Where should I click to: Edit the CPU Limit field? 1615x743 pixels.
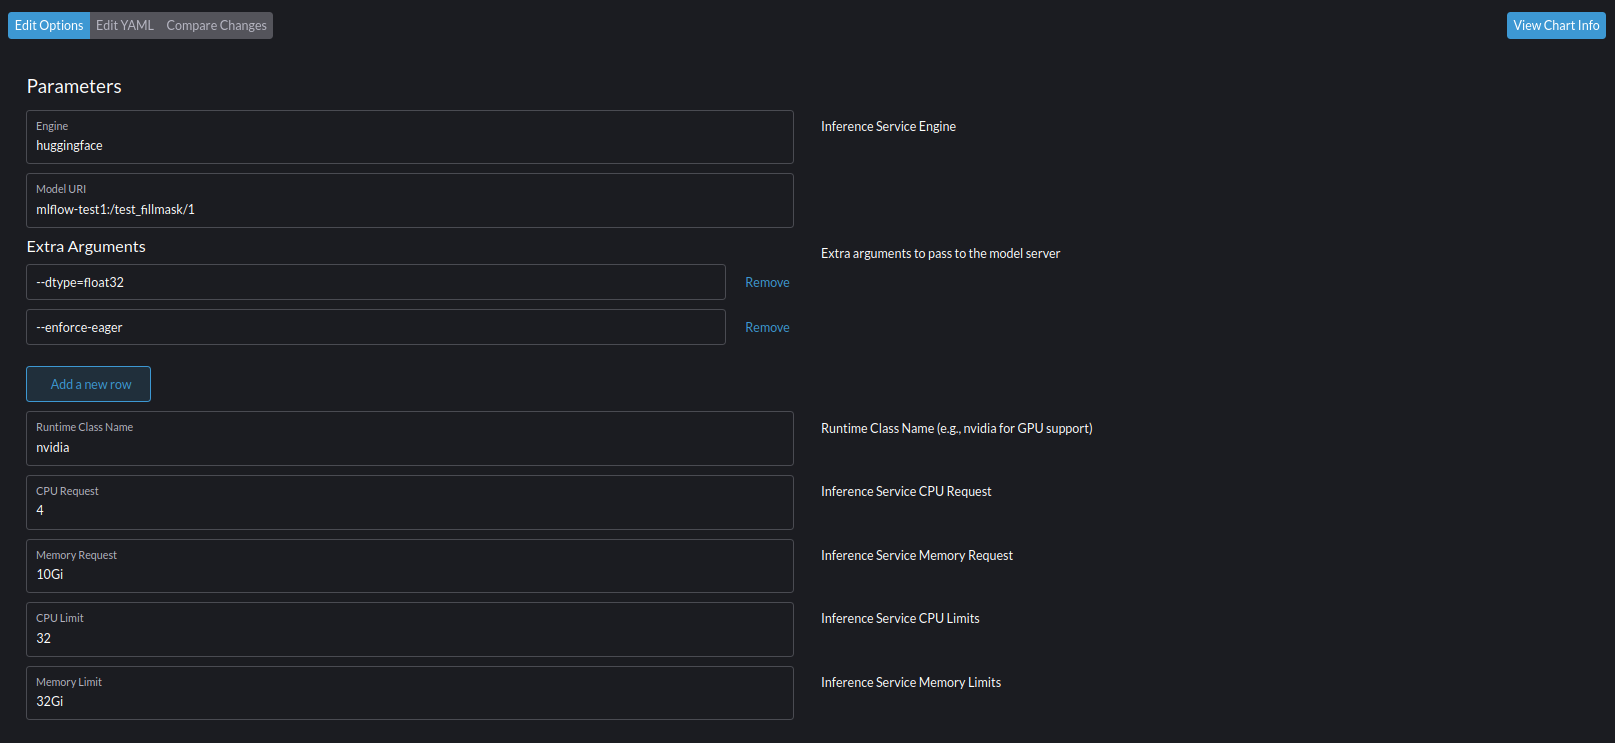[x=409, y=638]
